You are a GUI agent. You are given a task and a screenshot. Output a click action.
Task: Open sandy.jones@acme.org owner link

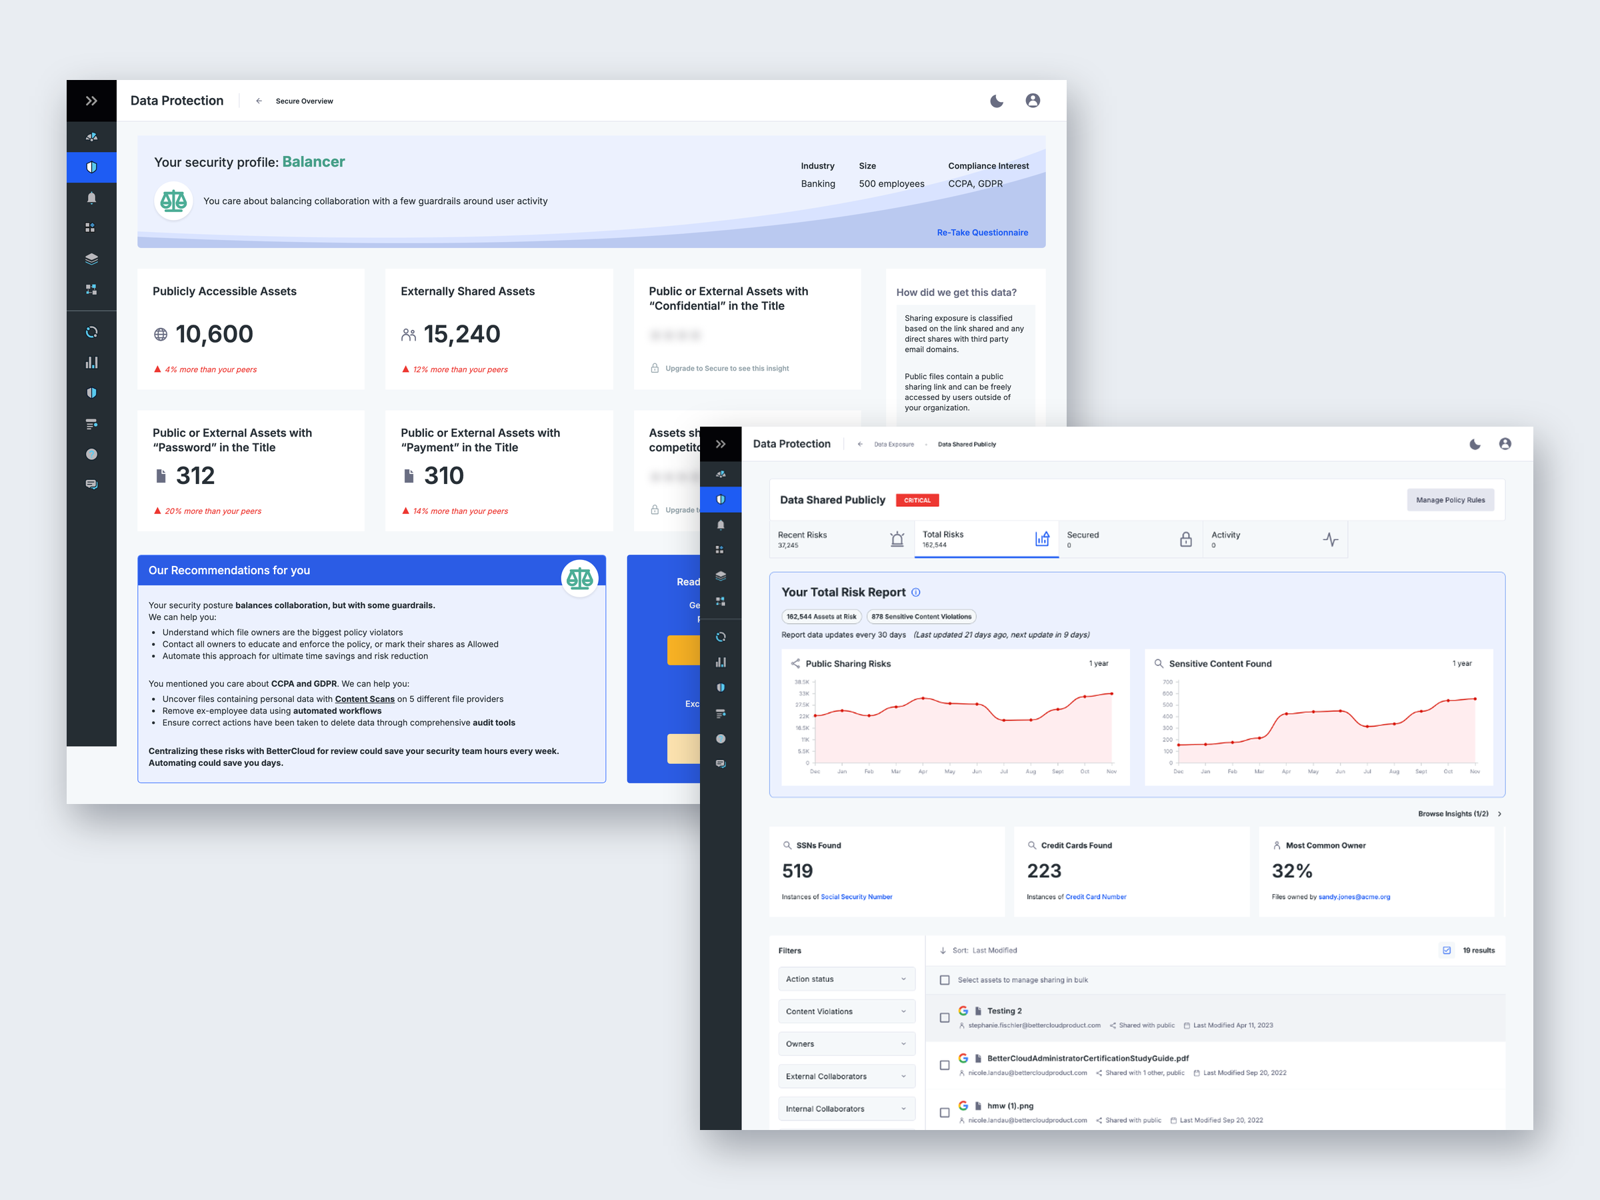click(1354, 897)
